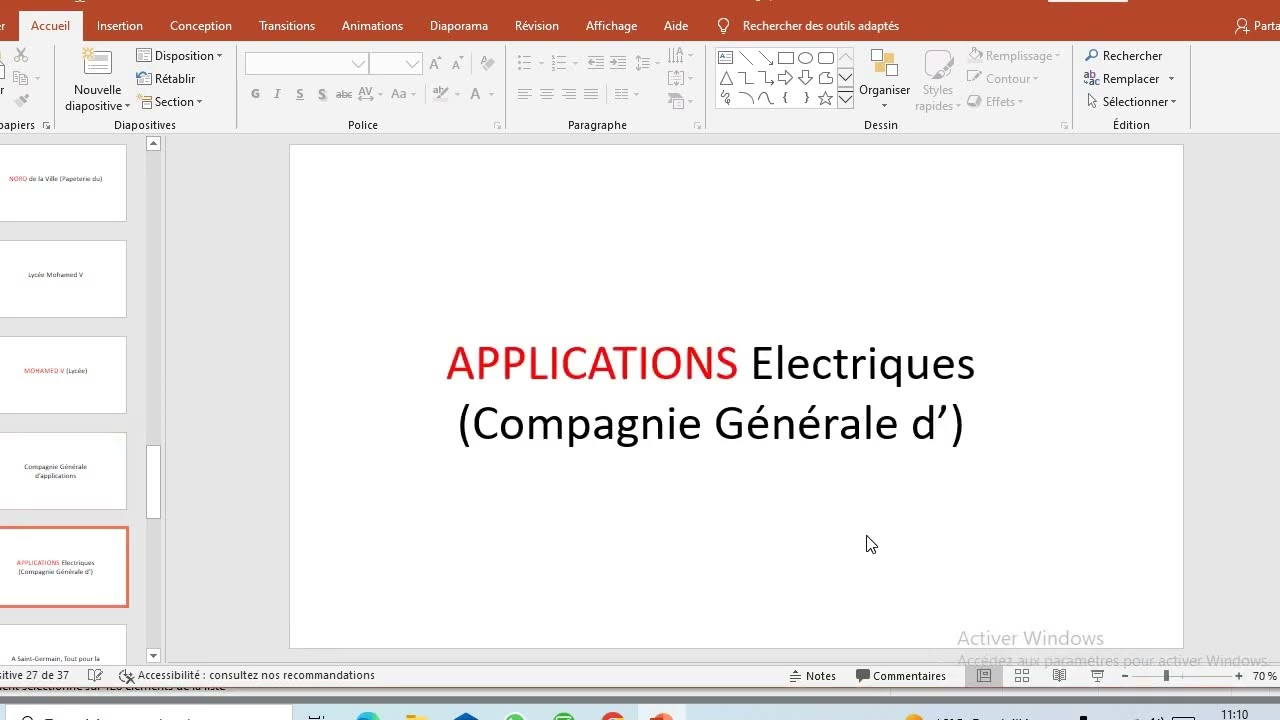
Task: Open the Diaporama tab
Action: [x=459, y=26]
